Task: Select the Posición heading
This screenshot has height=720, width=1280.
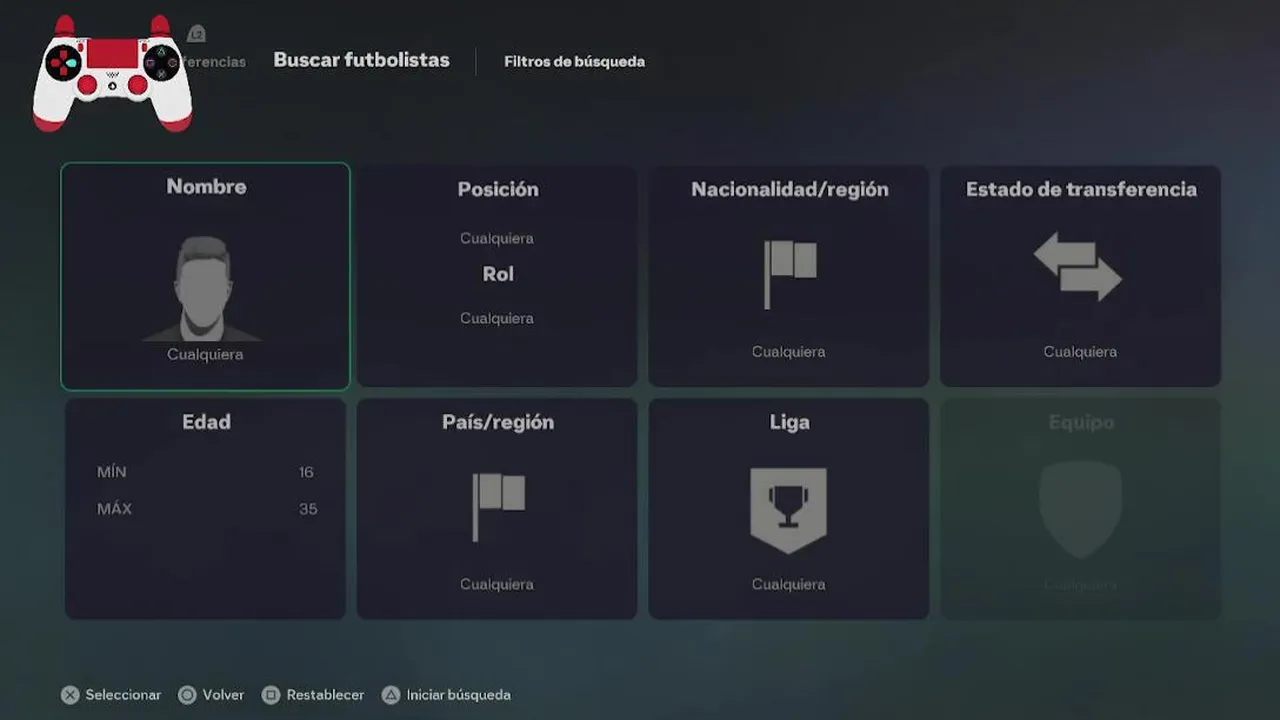Action: click(498, 189)
